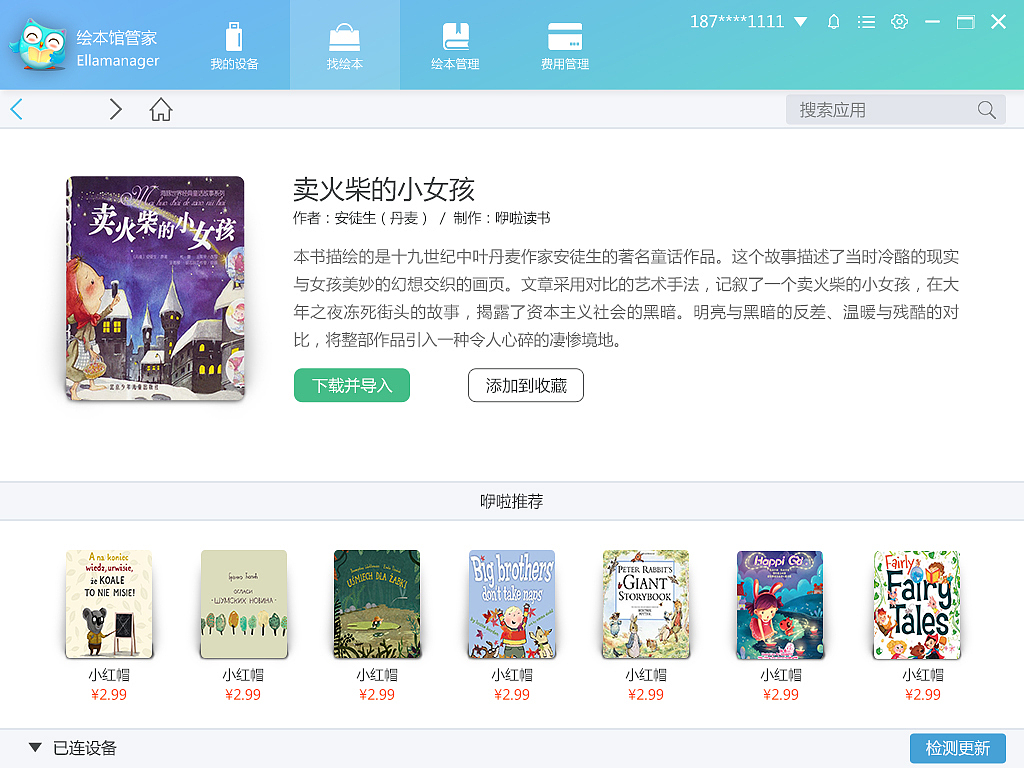Viewport: 1024px width, 768px height.
Task: Click the 下载并导入 green button
Action: click(351, 385)
